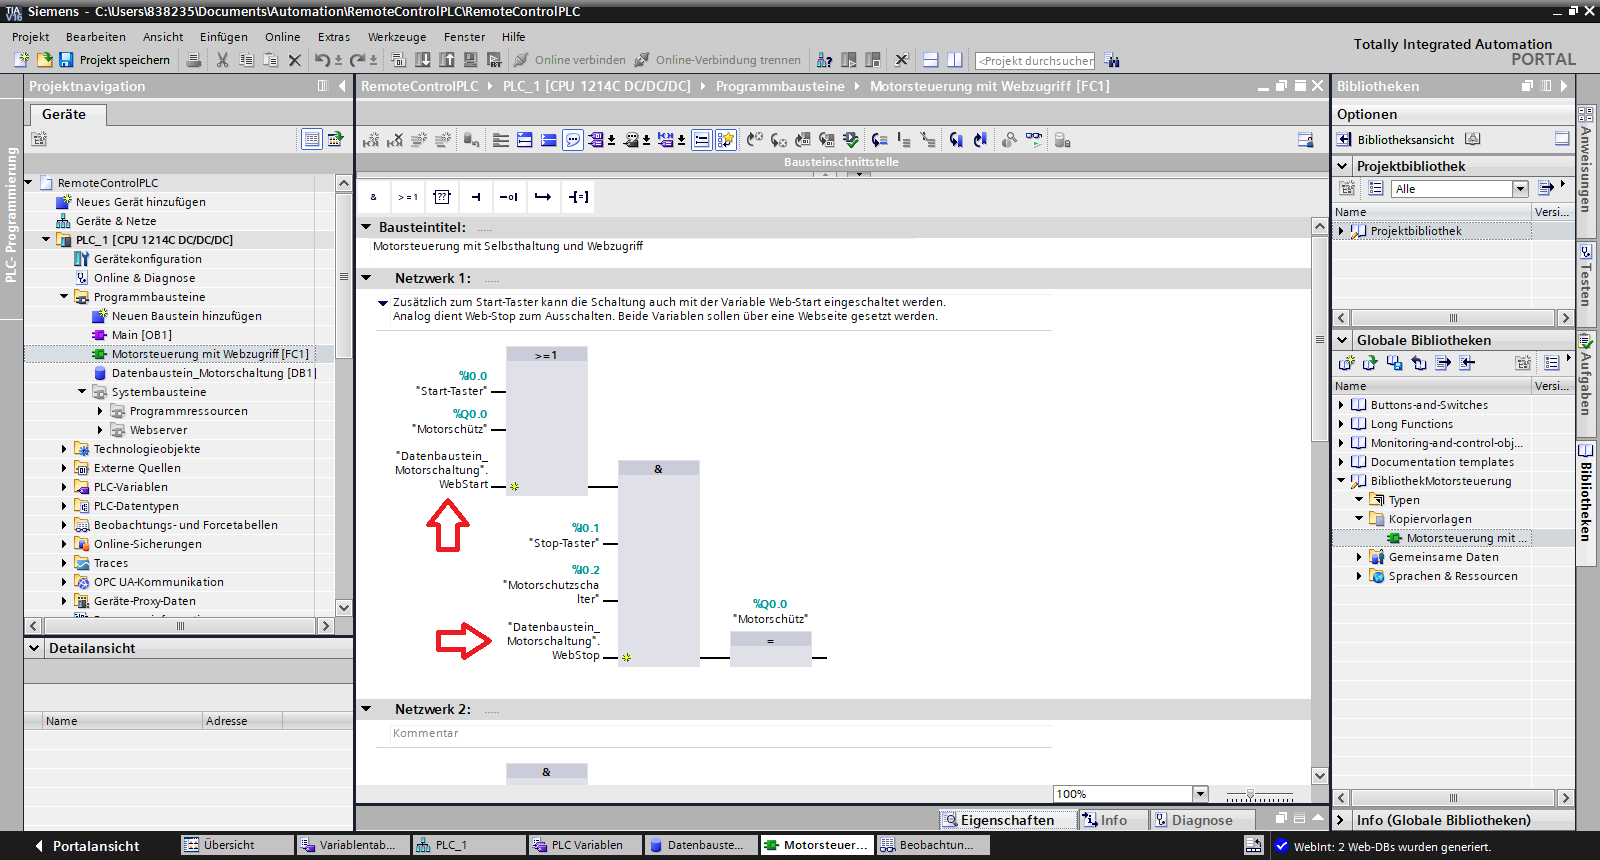Open the PLC Variablen taskbar tab
This screenshot has width=1600, height=860.
[584, 845]
